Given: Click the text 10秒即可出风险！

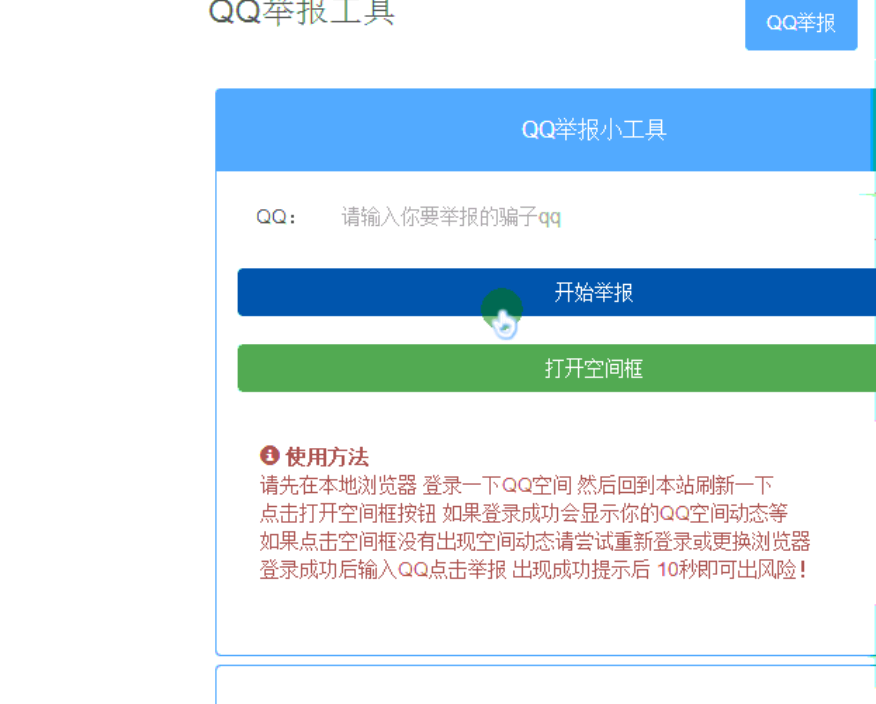Looking at the screenshot, I should [x=732, y=570].
